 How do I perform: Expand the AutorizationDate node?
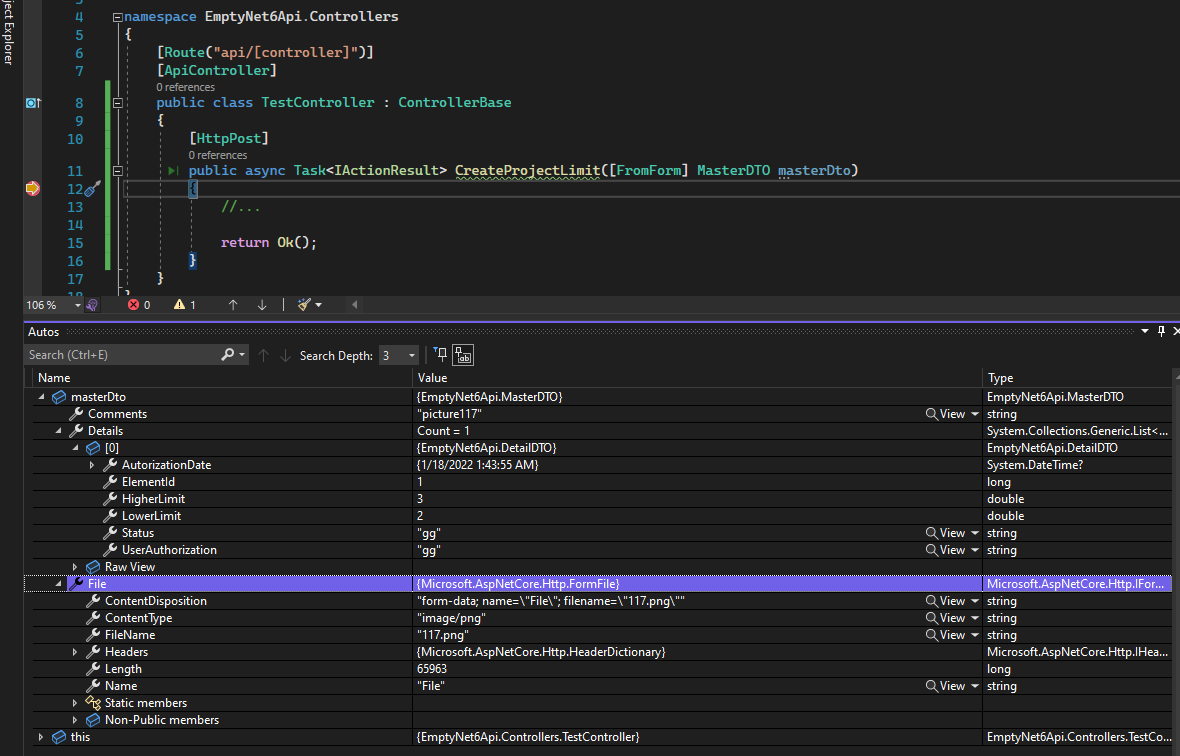(x=92, y=465)
